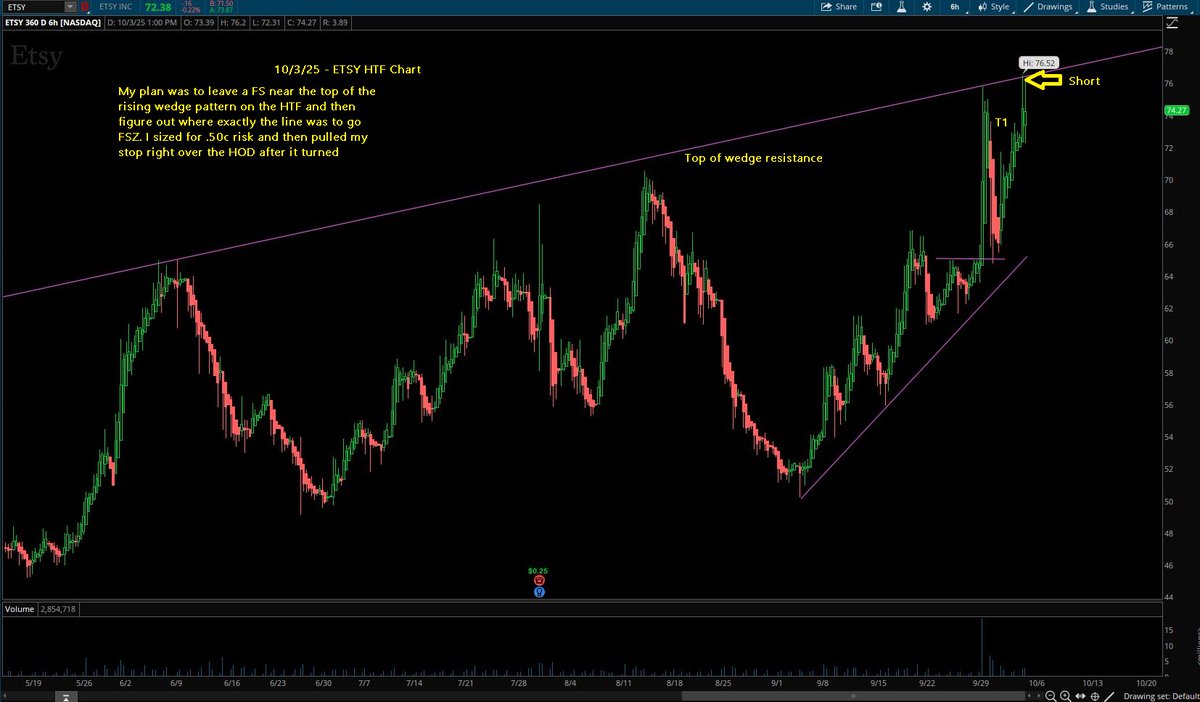Click the 'Top of wedge resistance' annotation
The image size is (1200, 702).
coord(753,158)
